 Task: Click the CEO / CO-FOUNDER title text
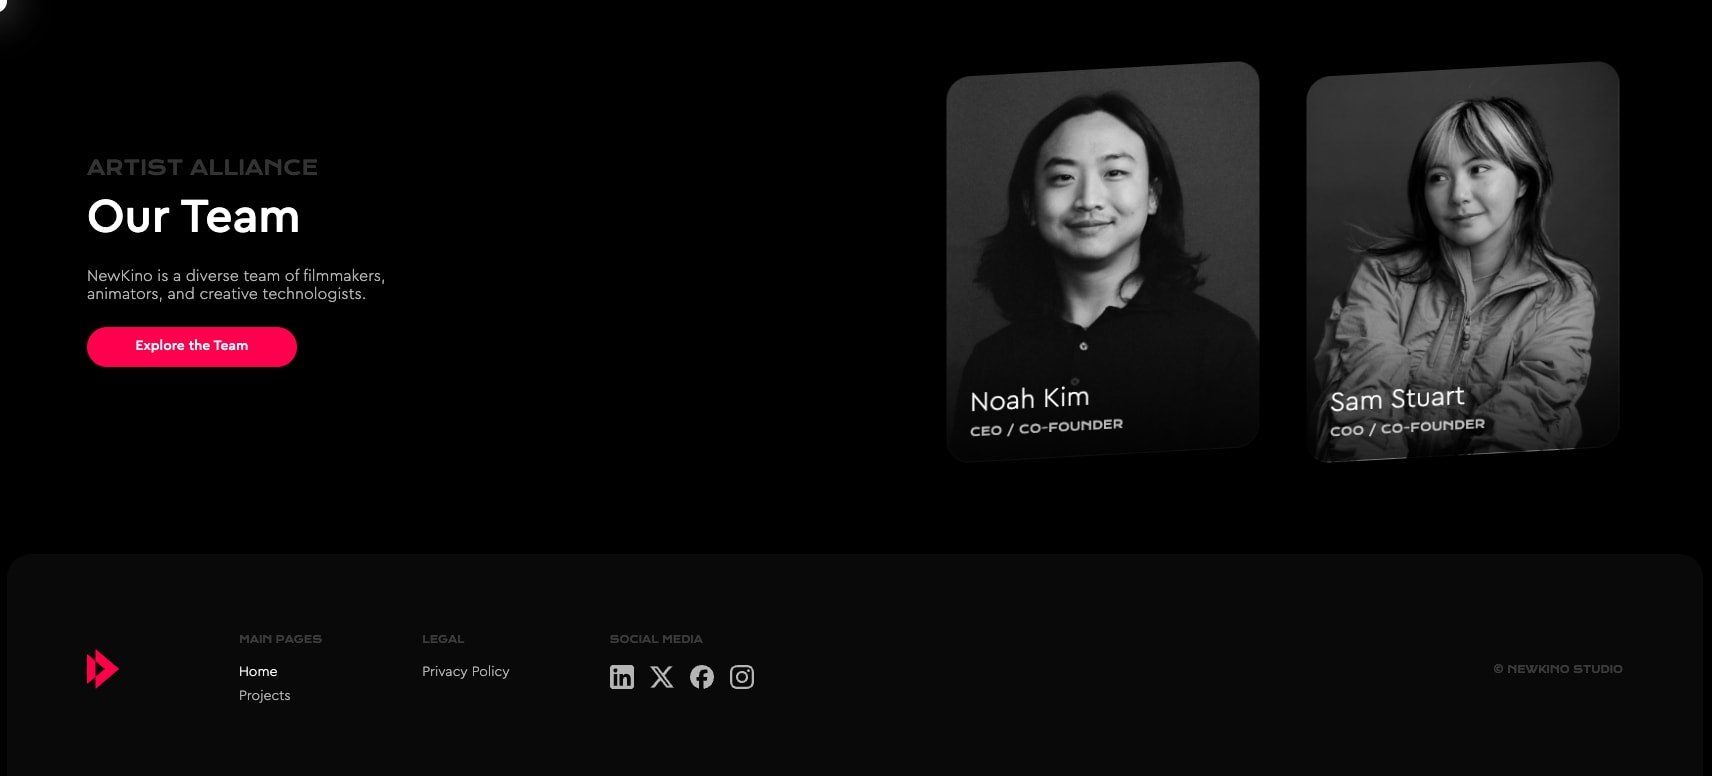(1046, 427)
